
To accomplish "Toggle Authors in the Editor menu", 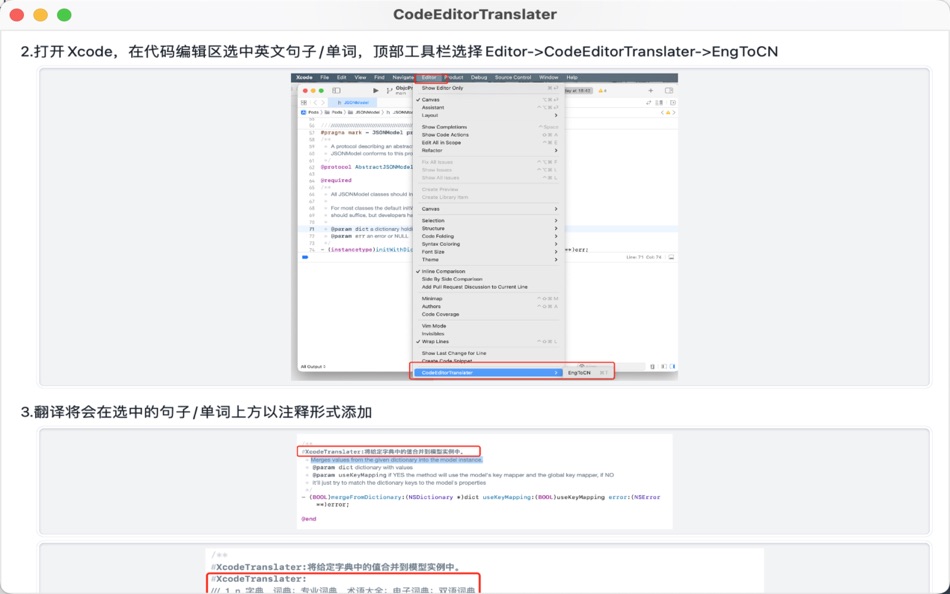I will [x=488, y=306].
